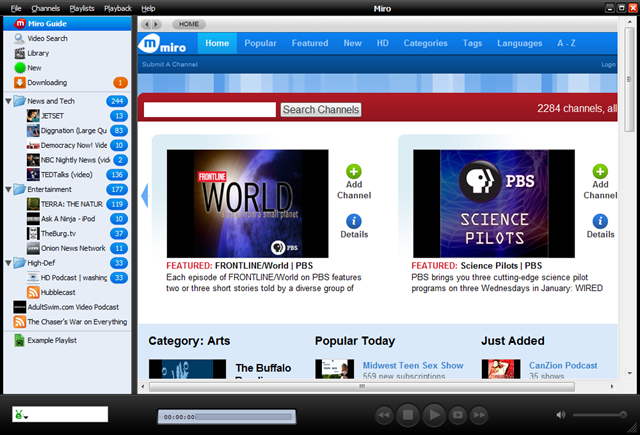Select Ask A Ninja - iPod channel
The image size is (640, 435).
coord(67,219)
